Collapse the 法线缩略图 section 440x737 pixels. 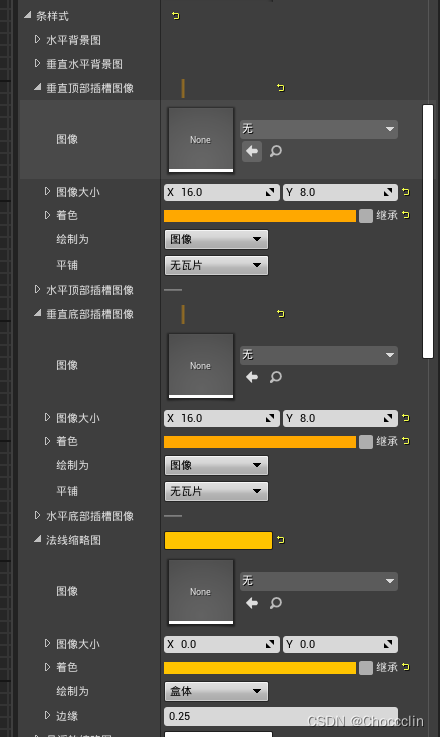38,540
